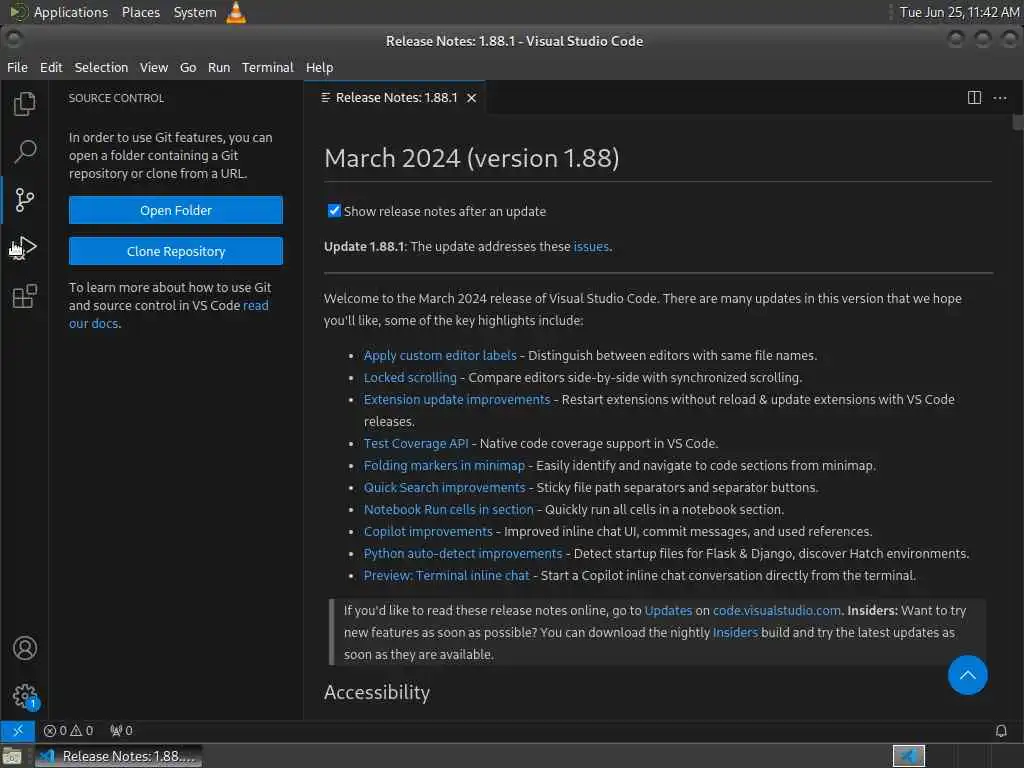1024x768 pixels.
Task: Click the date and time clock
Action: click(959, 12)
